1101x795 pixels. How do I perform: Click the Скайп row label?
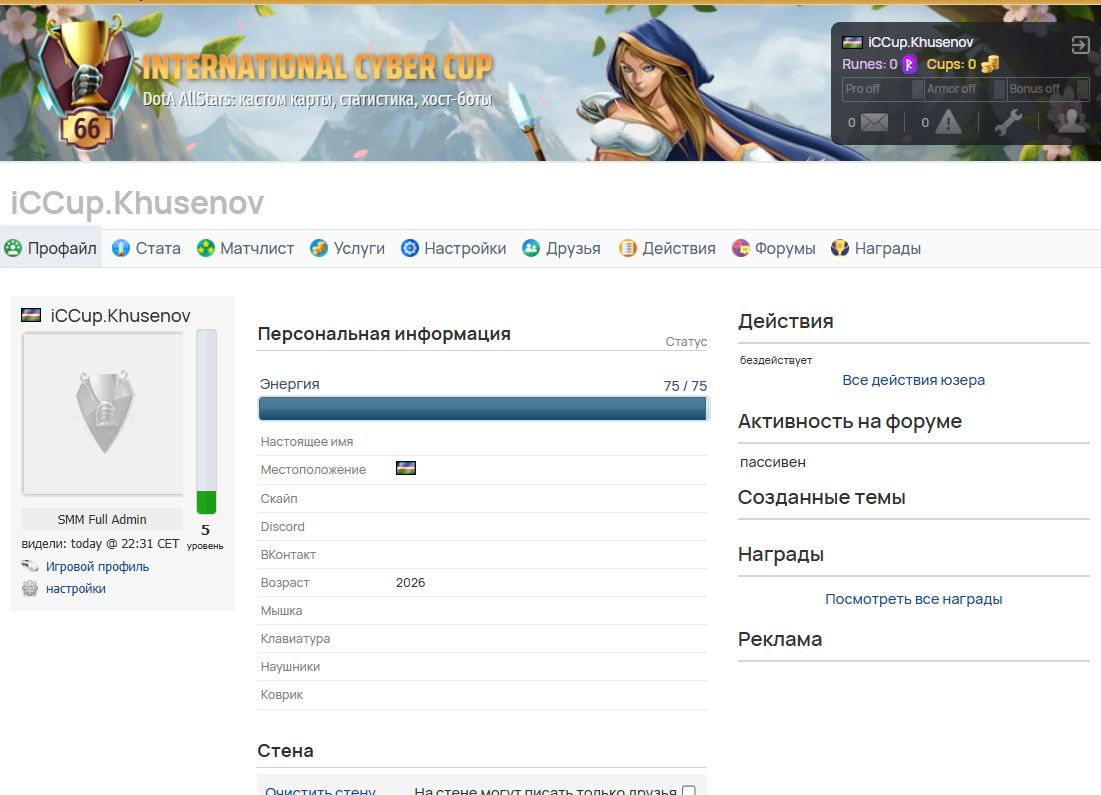[279, 499]
